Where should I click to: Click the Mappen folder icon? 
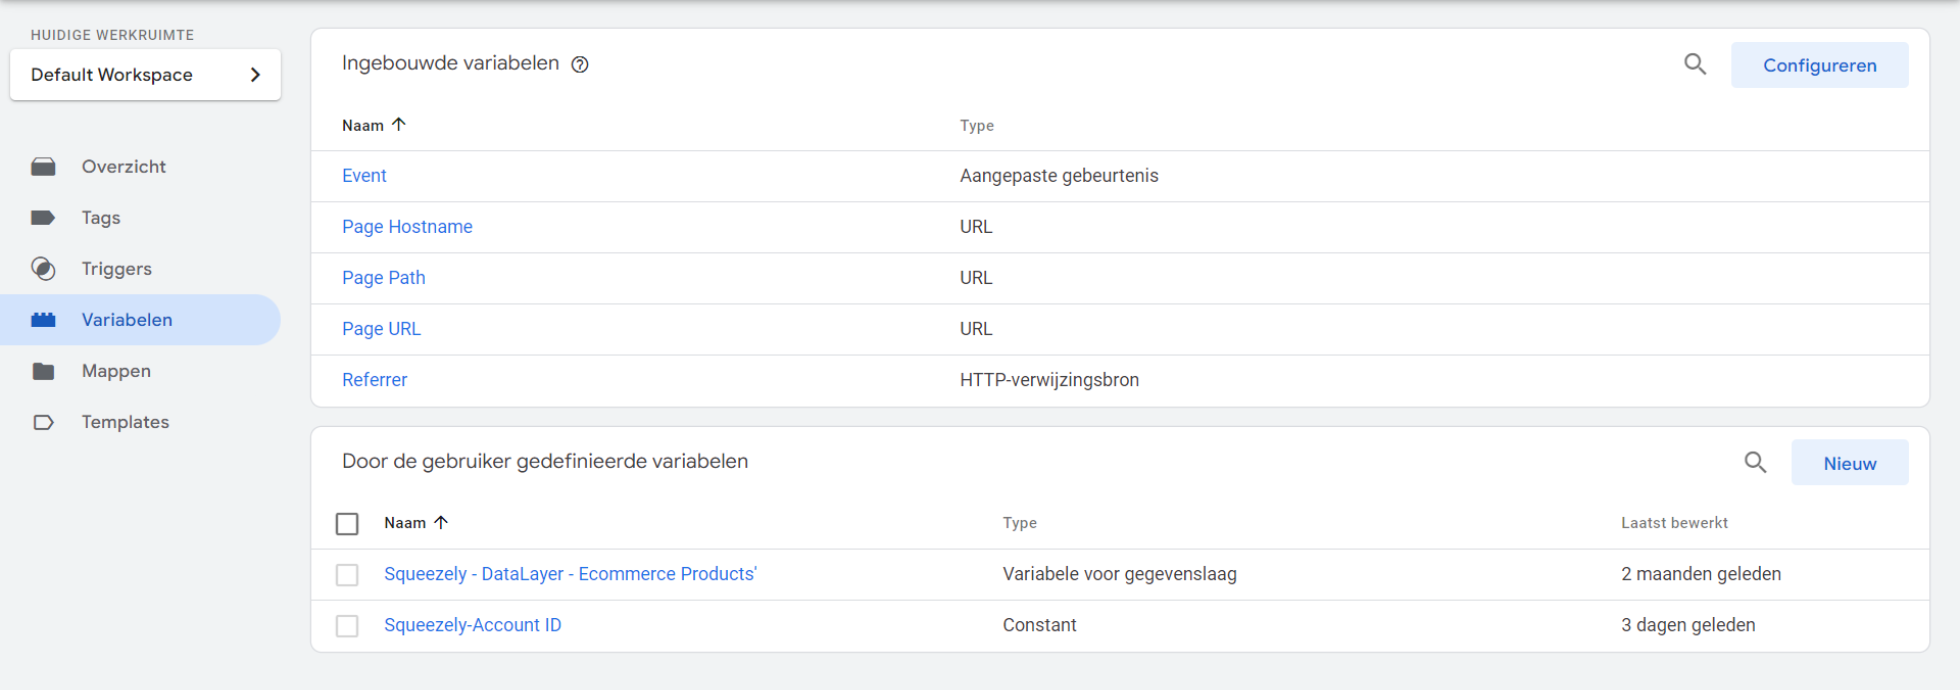click(x=43, y=371)
